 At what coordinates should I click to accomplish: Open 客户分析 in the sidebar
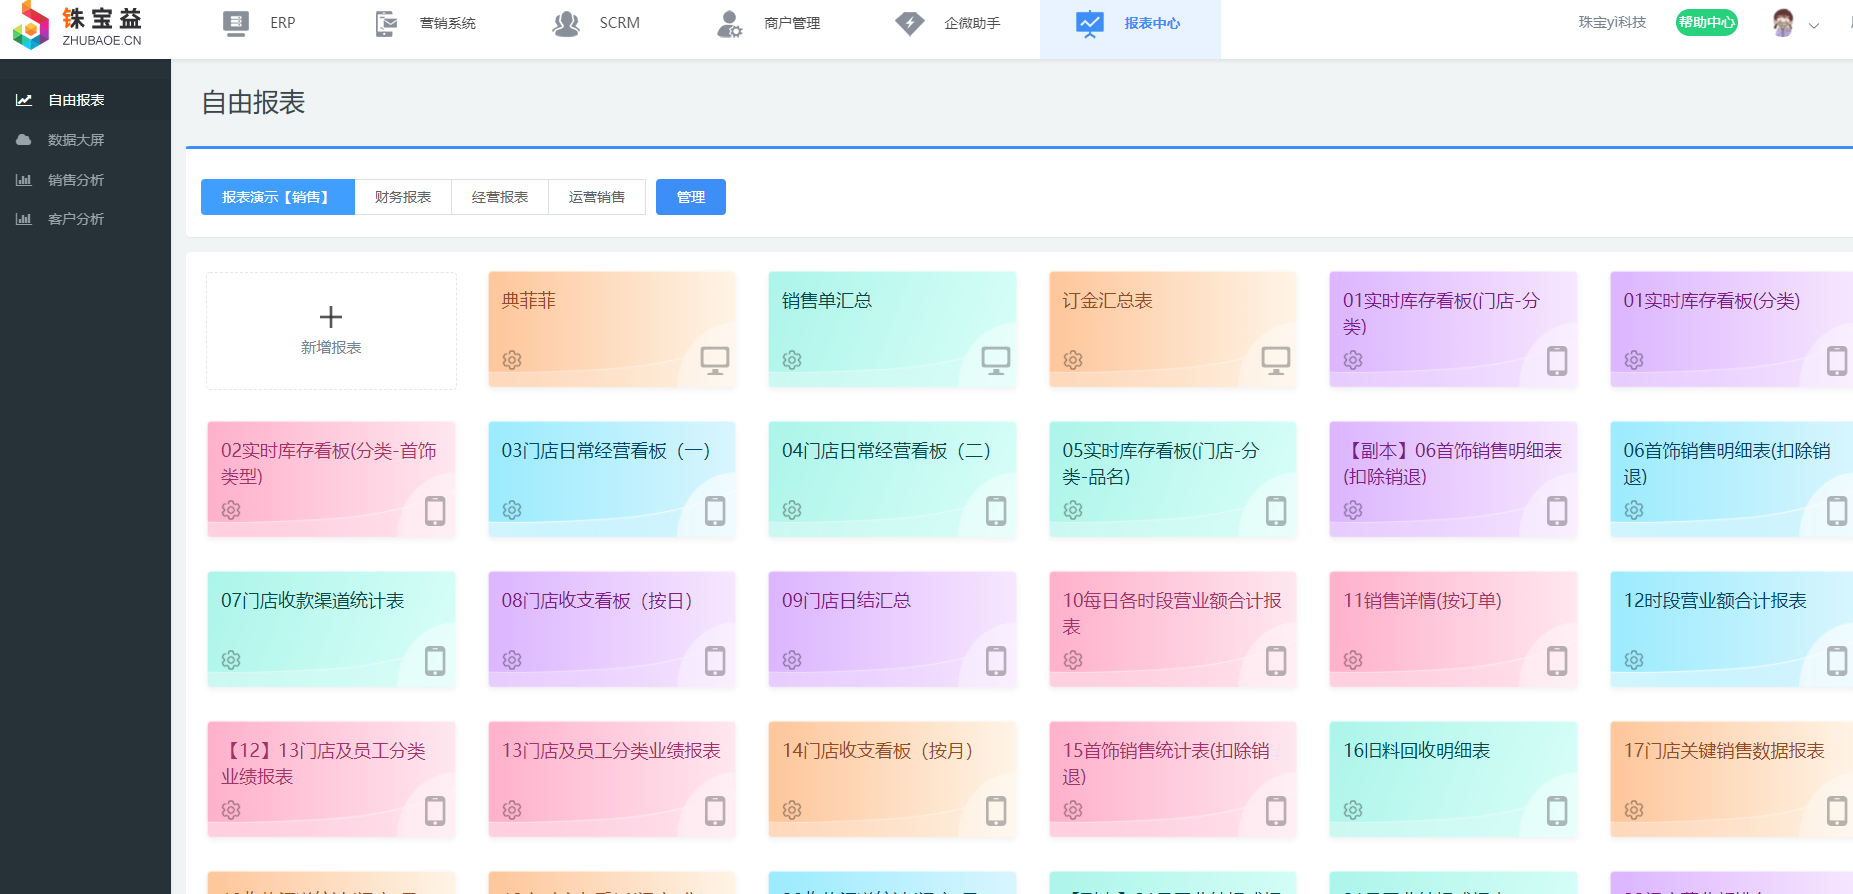tap(85, 219)
